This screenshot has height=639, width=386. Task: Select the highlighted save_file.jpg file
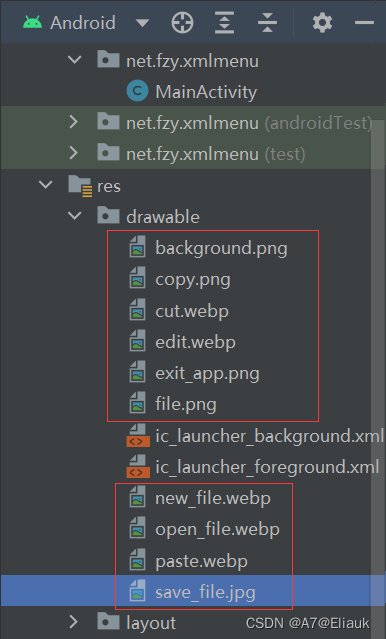(x=193, y=591)
